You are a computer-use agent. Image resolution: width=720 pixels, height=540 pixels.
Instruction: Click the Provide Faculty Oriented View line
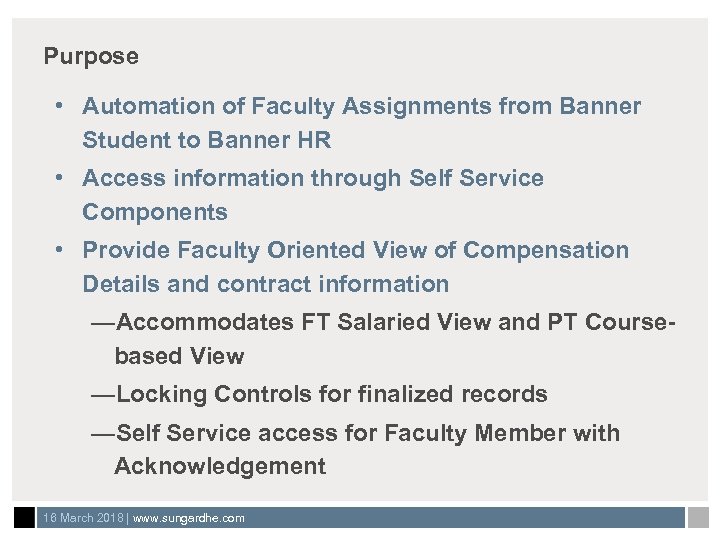pos(355,250)
